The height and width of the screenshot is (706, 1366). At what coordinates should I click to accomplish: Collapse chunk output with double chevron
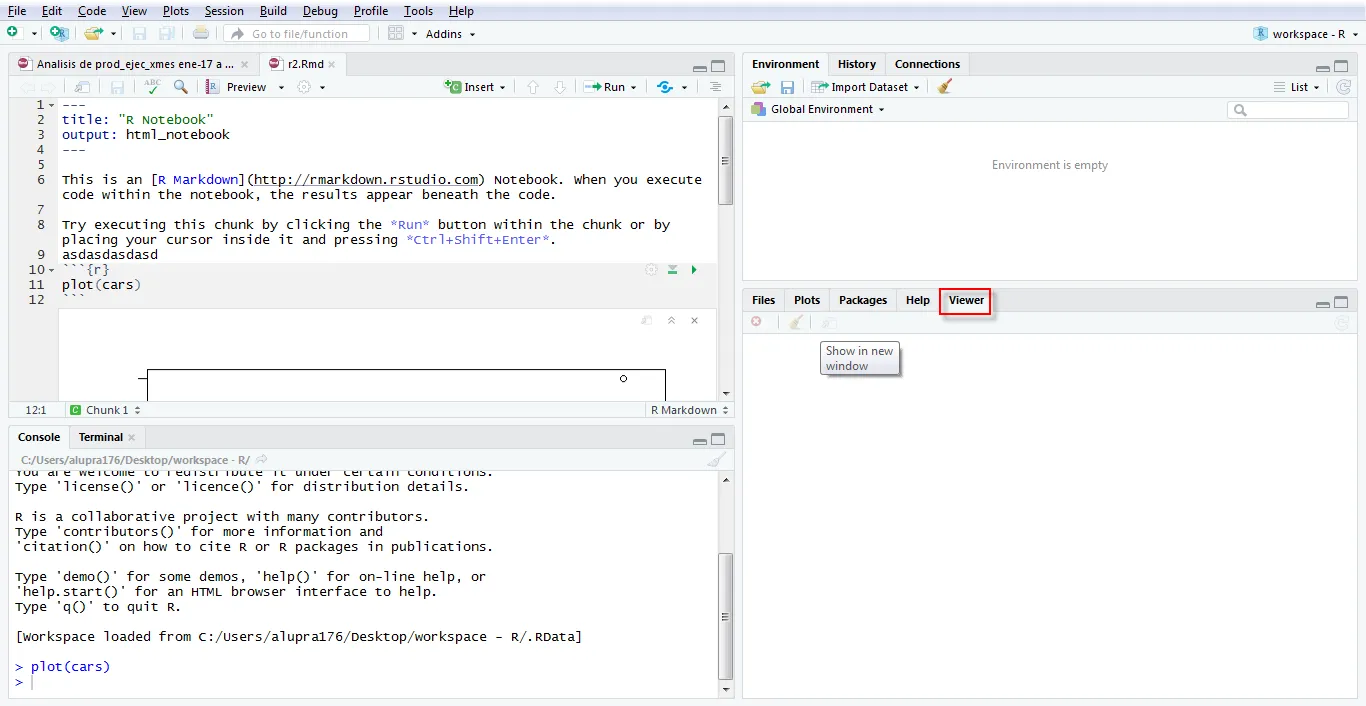point(671,320)
